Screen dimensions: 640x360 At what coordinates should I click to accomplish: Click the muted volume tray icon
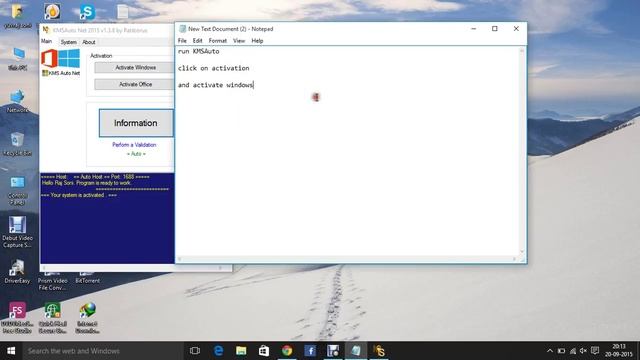[583, 351]
